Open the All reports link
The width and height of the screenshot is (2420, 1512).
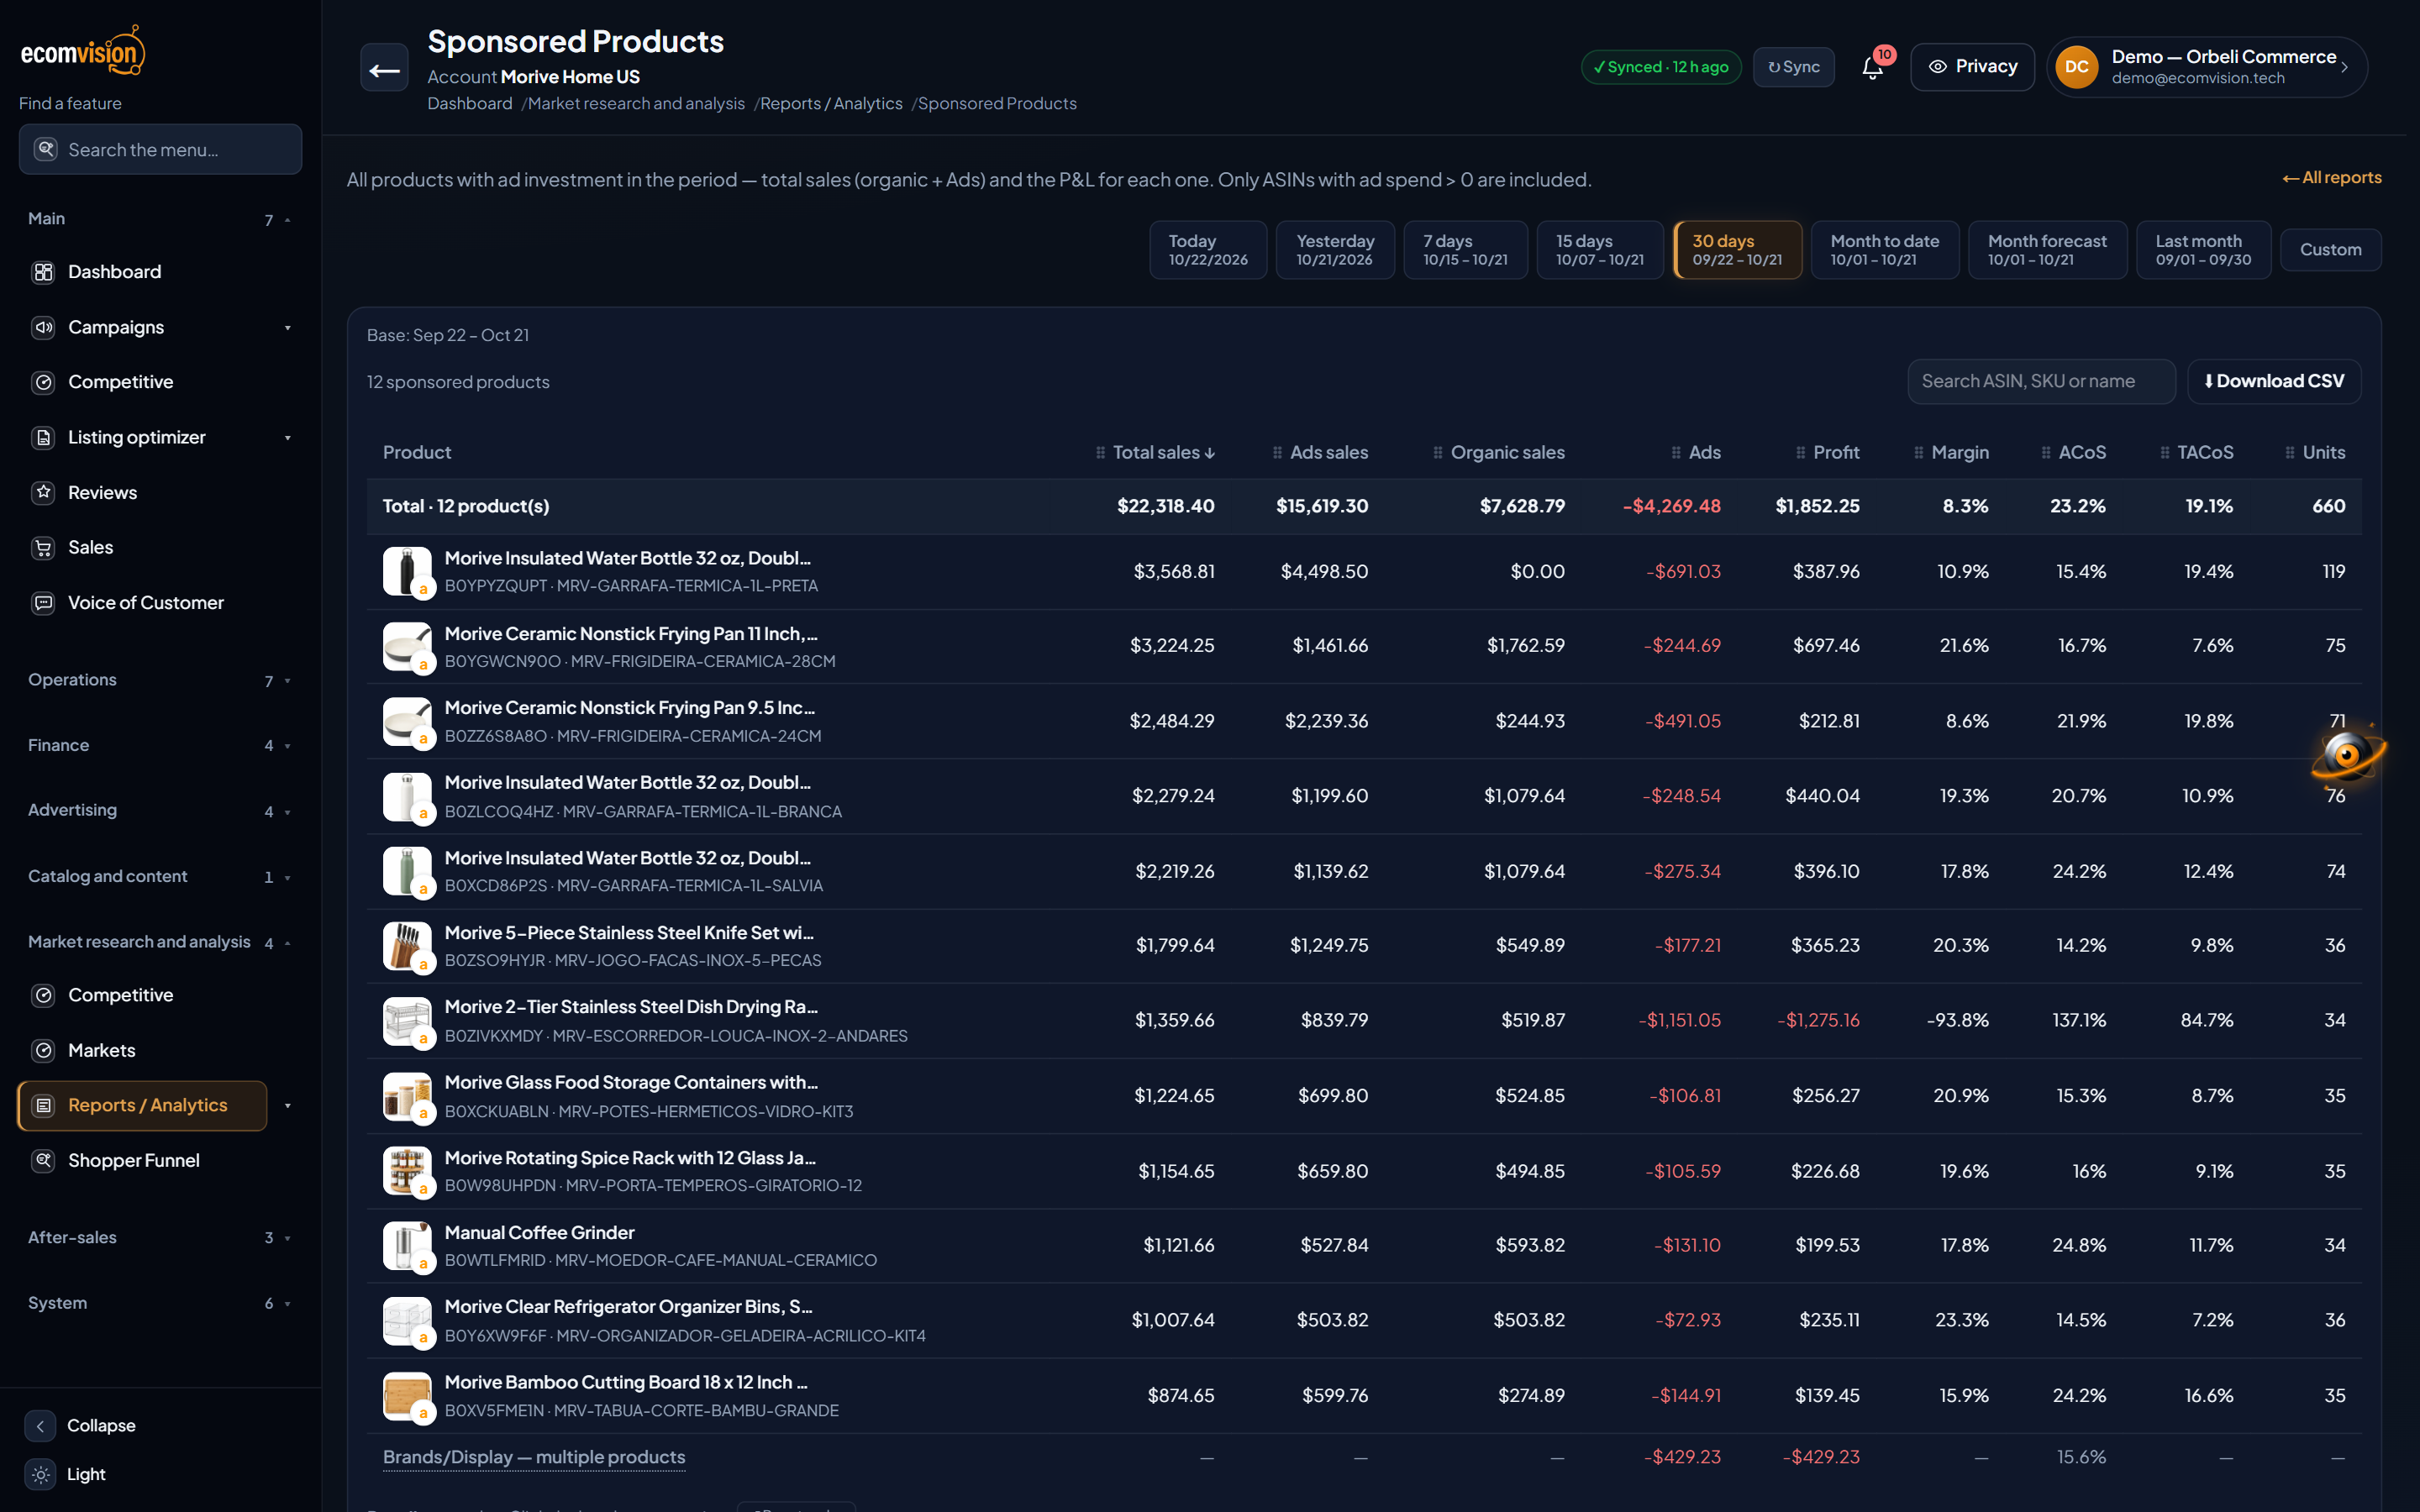click(2331, 177)
